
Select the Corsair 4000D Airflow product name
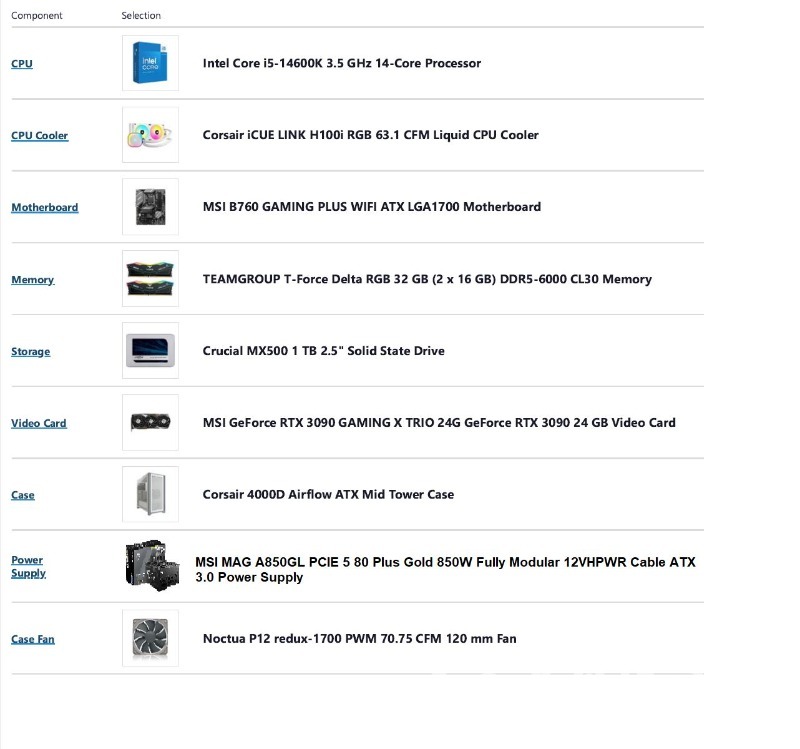coord(328,494)
